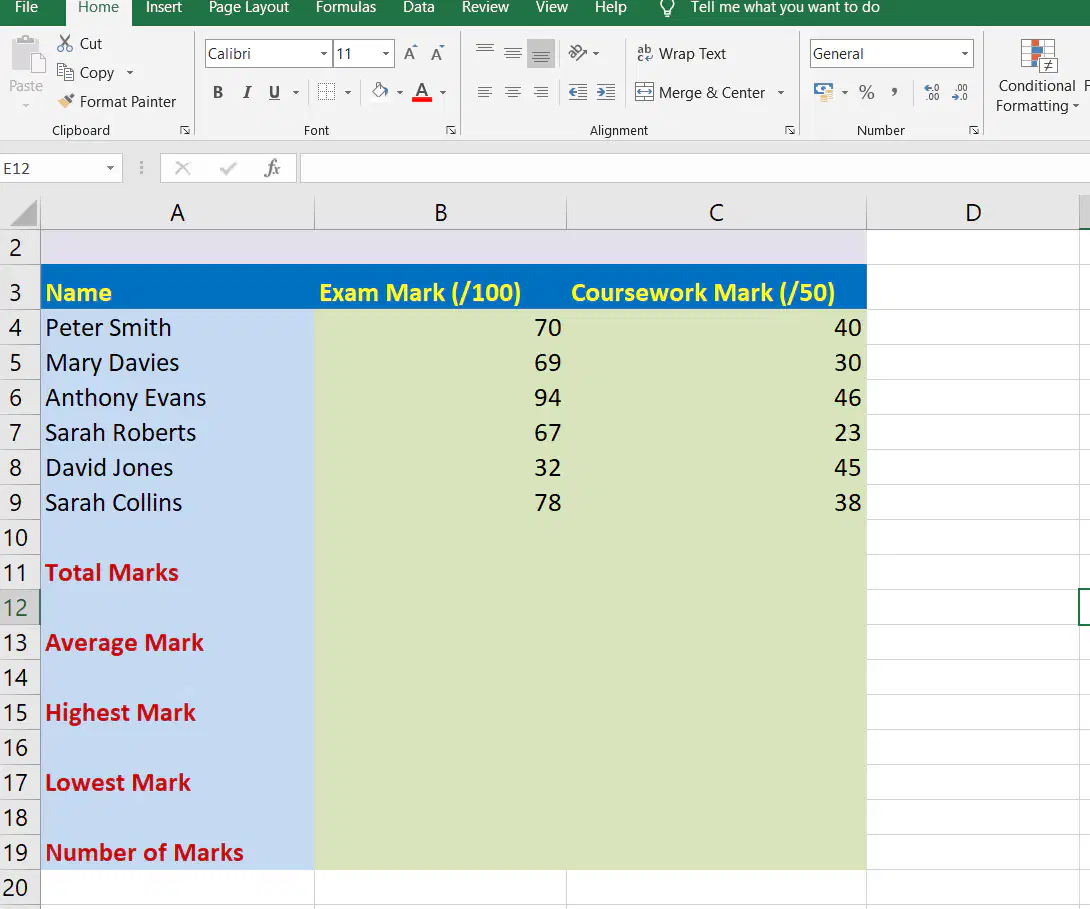The width and height of the screenshot is (1090, 909).
Task: Click the formula bar Enter checkmark
Action: click(227, 167)
